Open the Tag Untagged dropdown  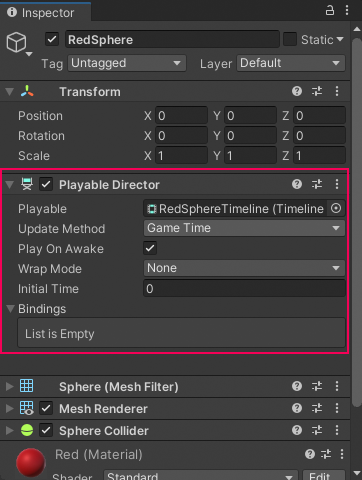pos(127,63)
